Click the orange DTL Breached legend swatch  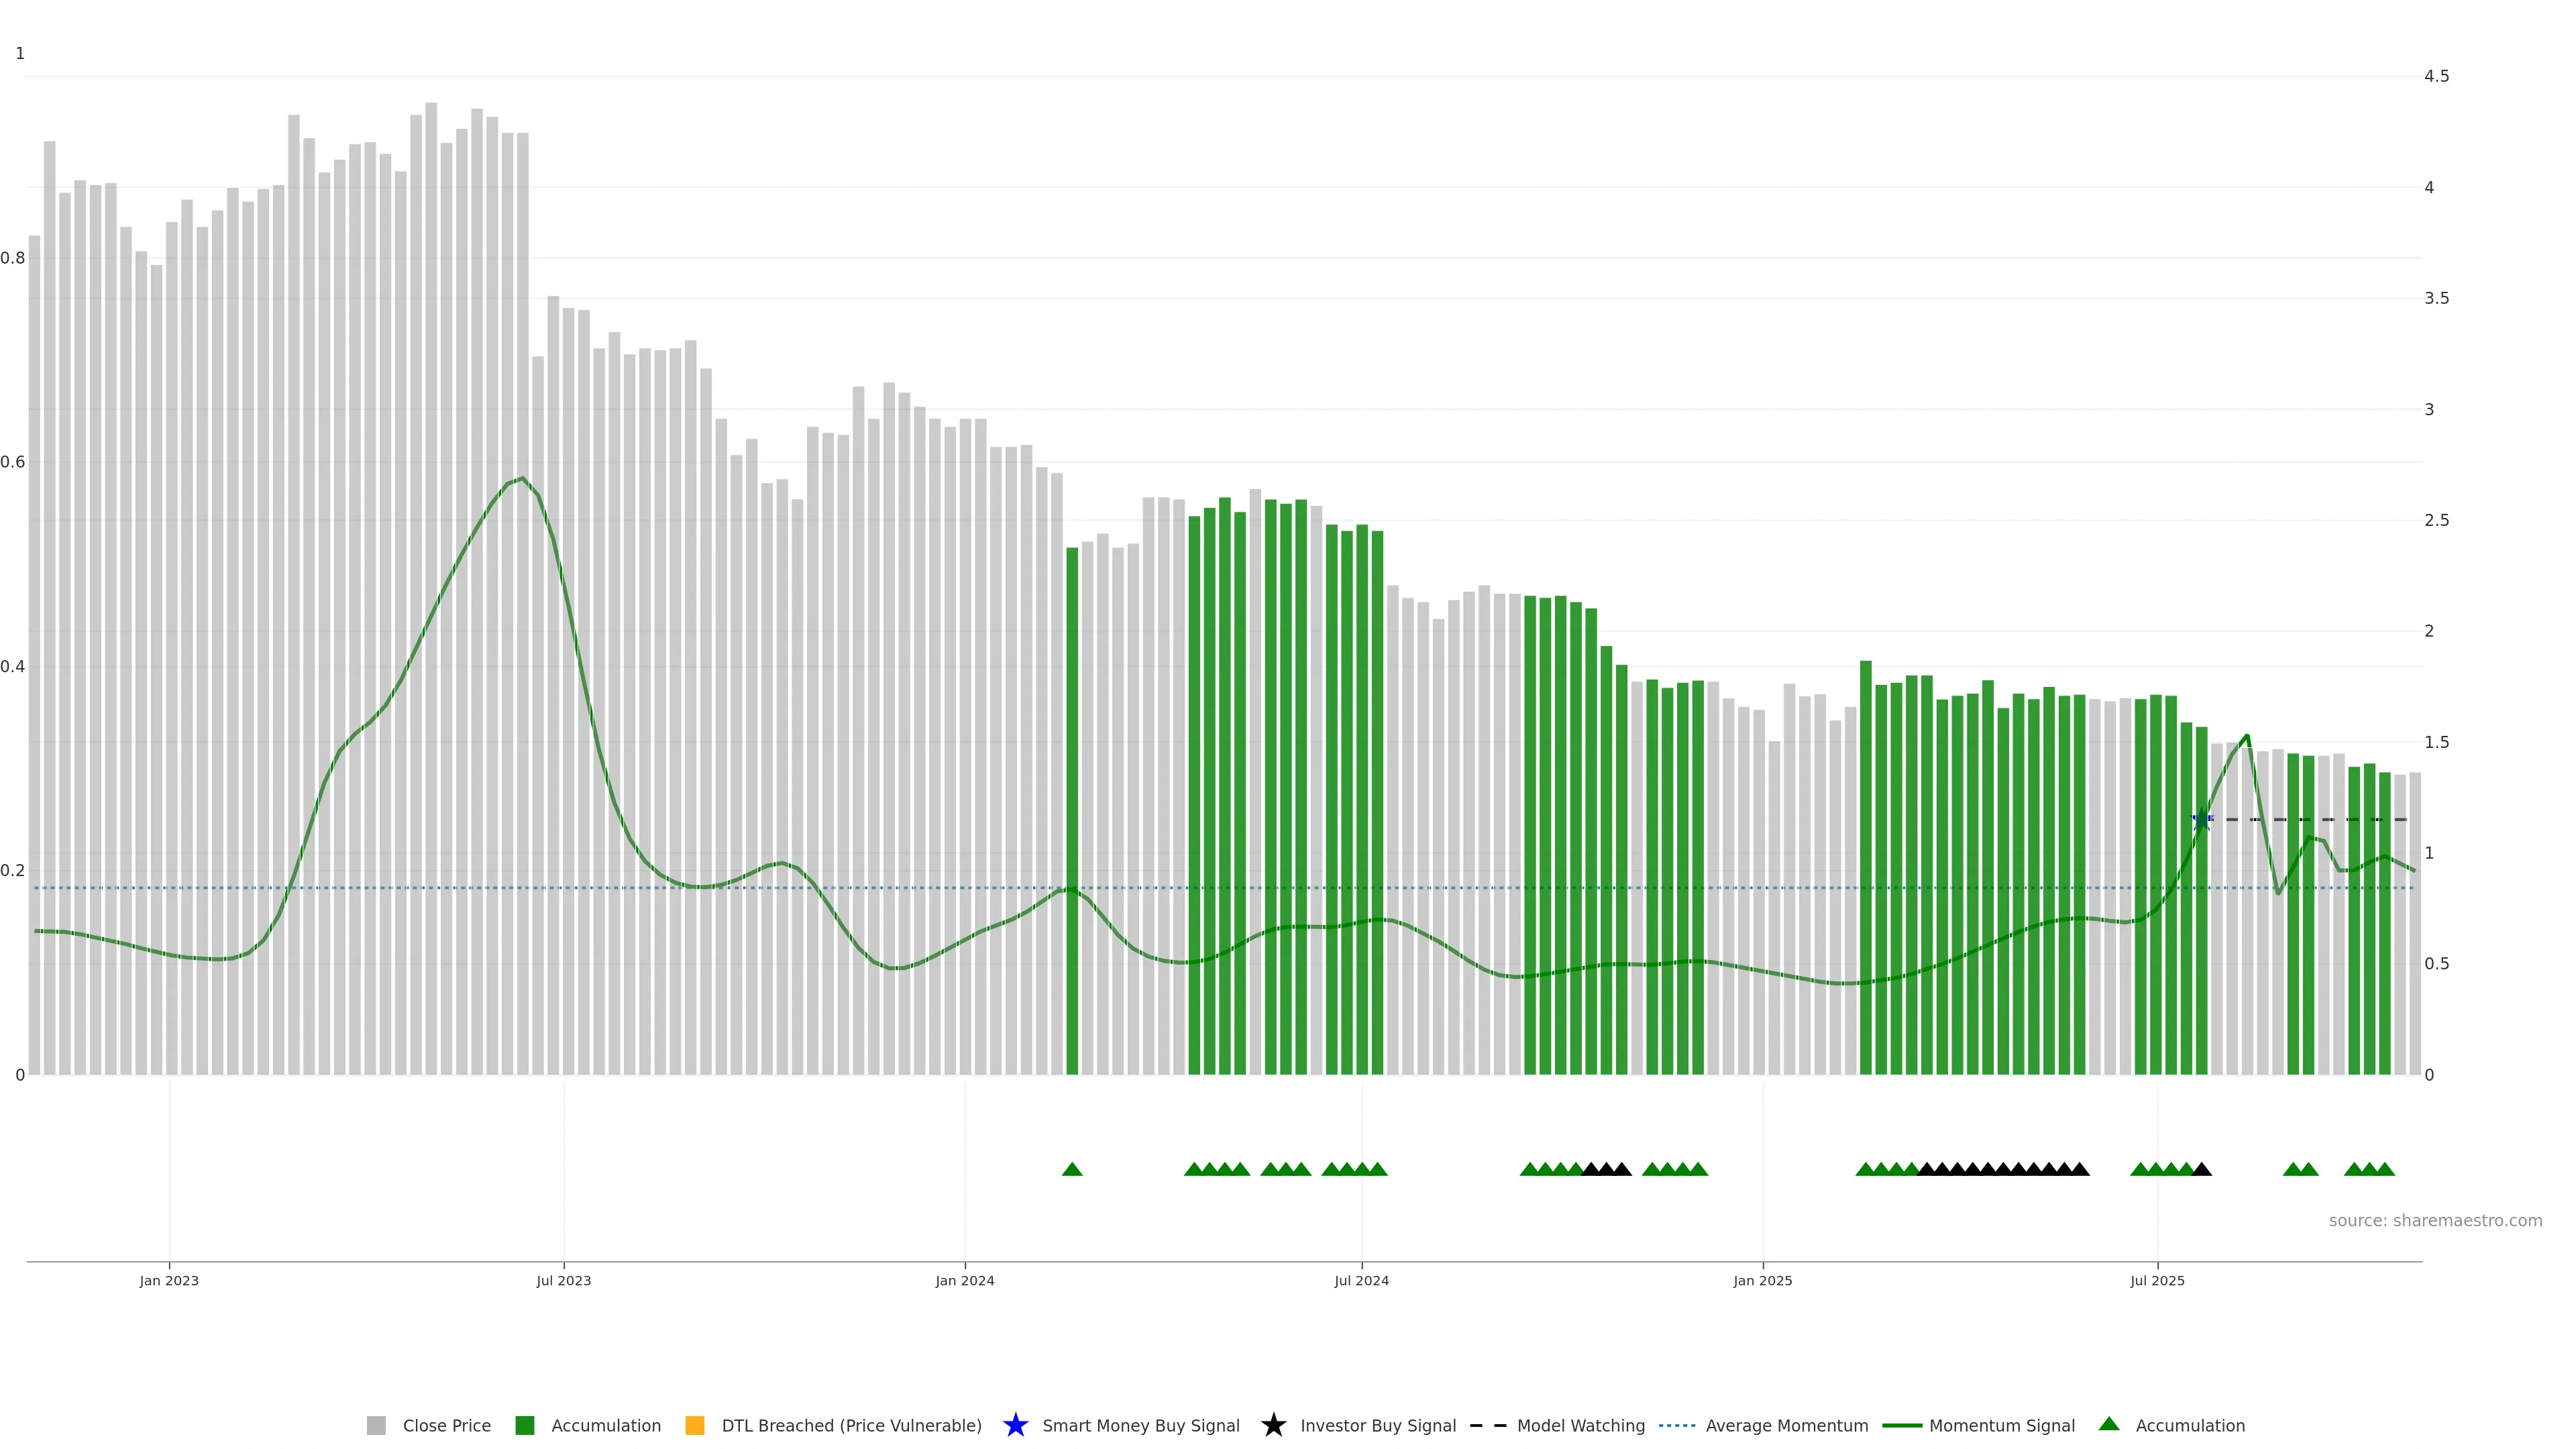(x=695, y=1425)
